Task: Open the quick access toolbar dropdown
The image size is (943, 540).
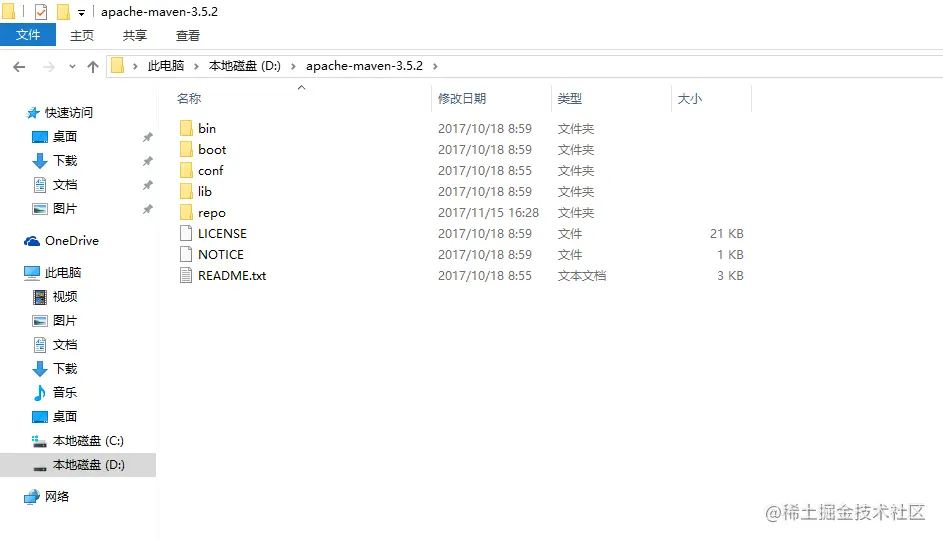Action: (81, 13)
